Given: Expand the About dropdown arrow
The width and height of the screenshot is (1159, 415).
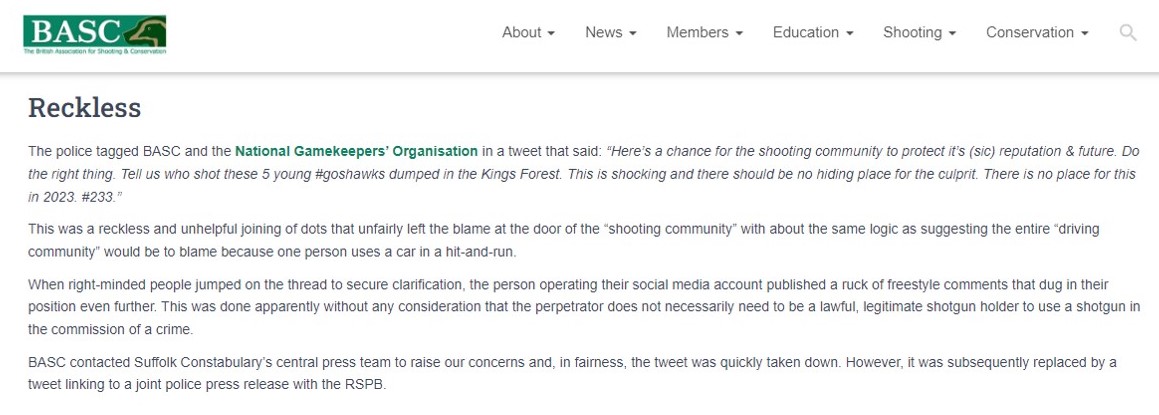Looking at the screenshot, I should click(551, 34).
